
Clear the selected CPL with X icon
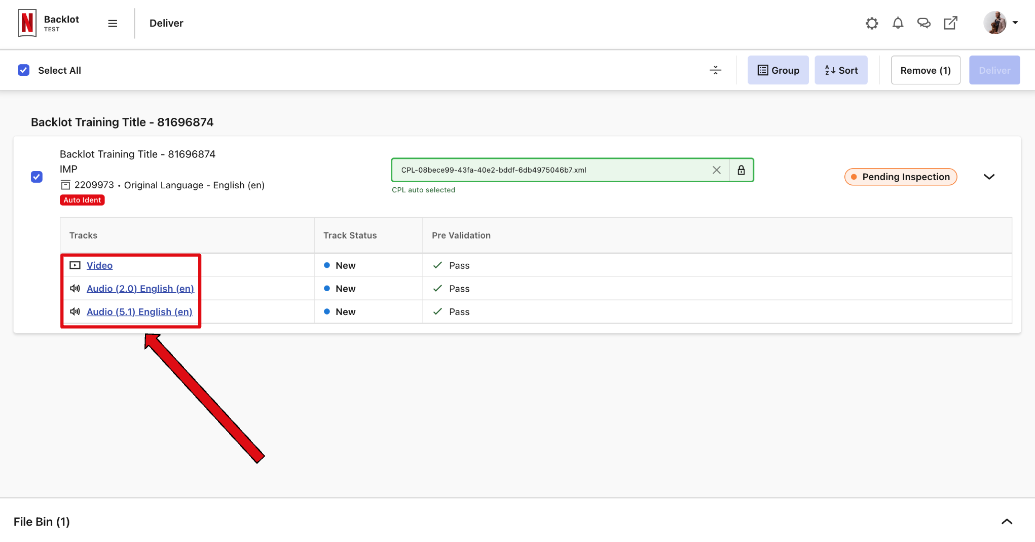tap(716, 170)
